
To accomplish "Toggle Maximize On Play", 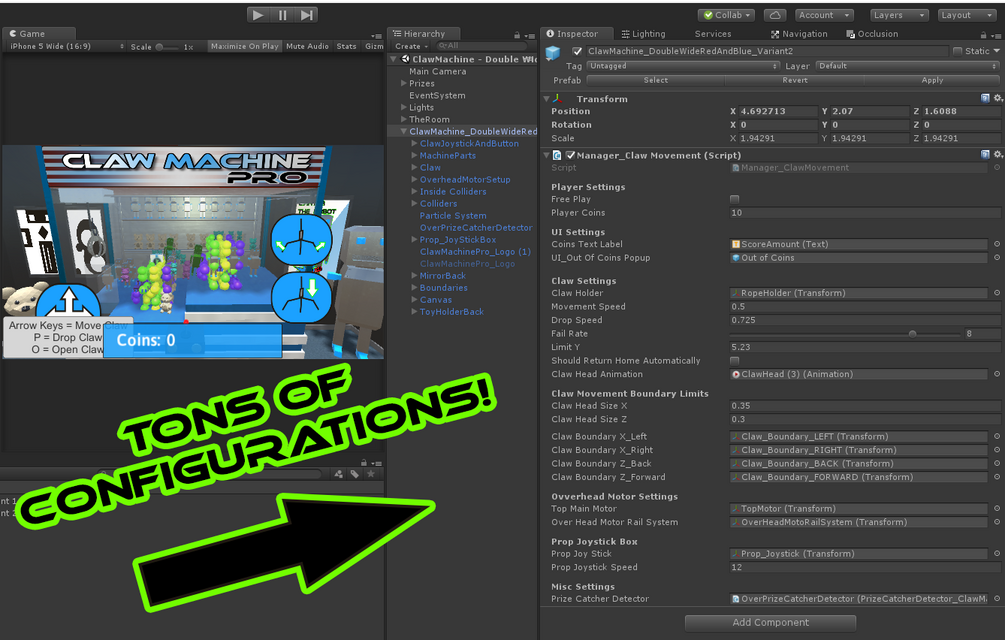I will (244, 46).
